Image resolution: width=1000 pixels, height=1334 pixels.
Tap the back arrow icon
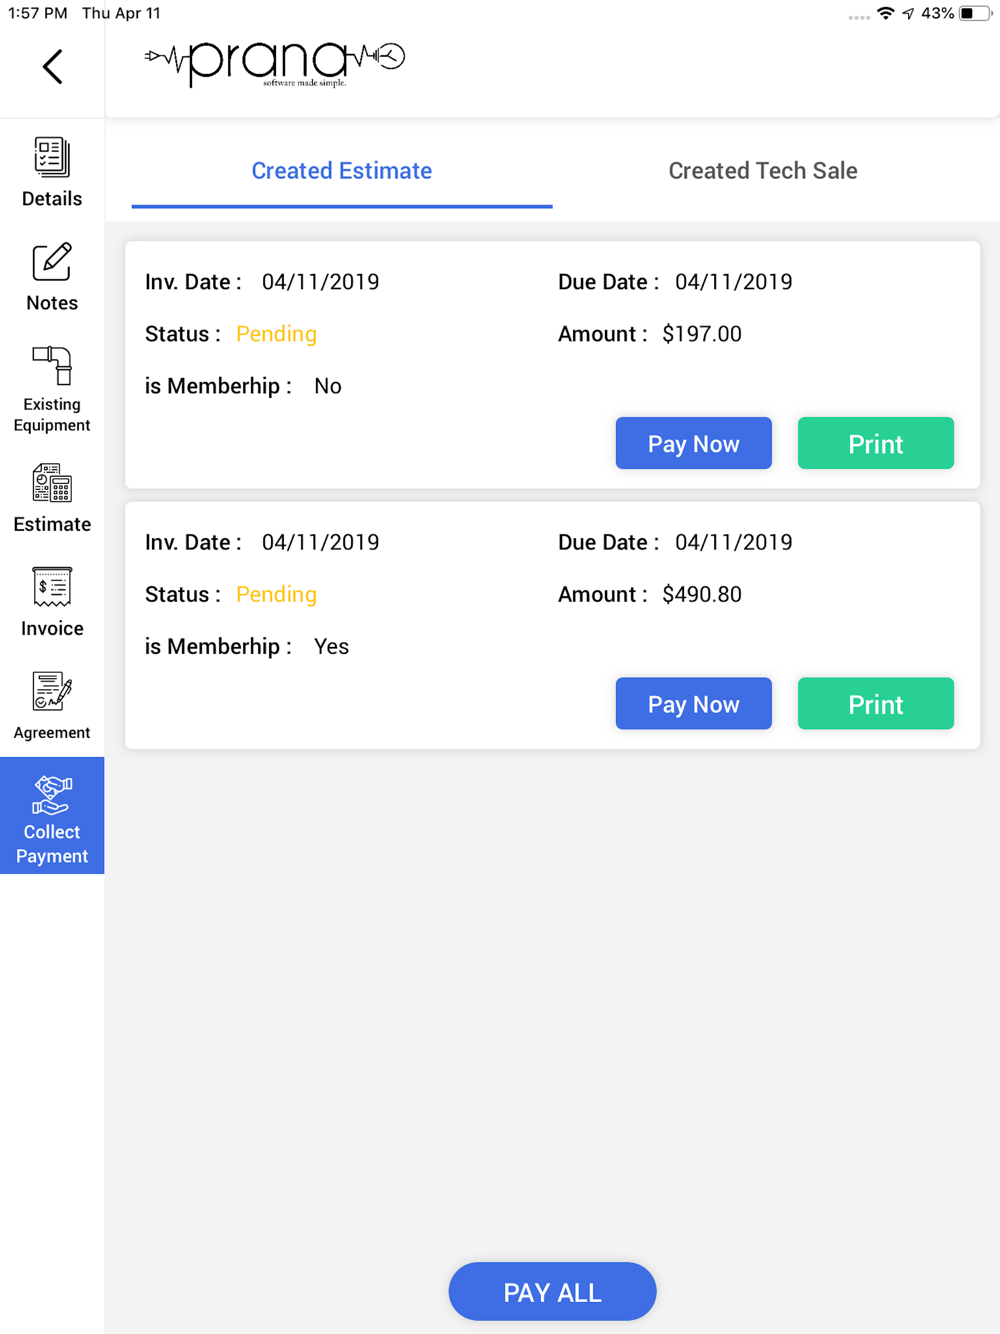tap(53, 67)
